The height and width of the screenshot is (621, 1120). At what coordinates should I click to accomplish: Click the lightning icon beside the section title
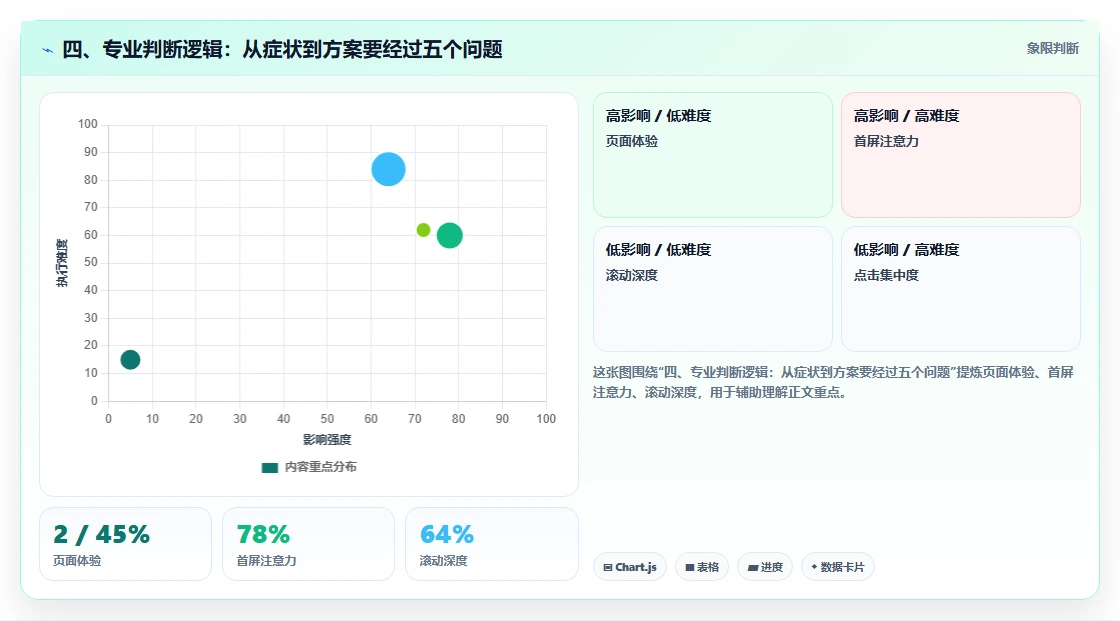tap(48, 50)
